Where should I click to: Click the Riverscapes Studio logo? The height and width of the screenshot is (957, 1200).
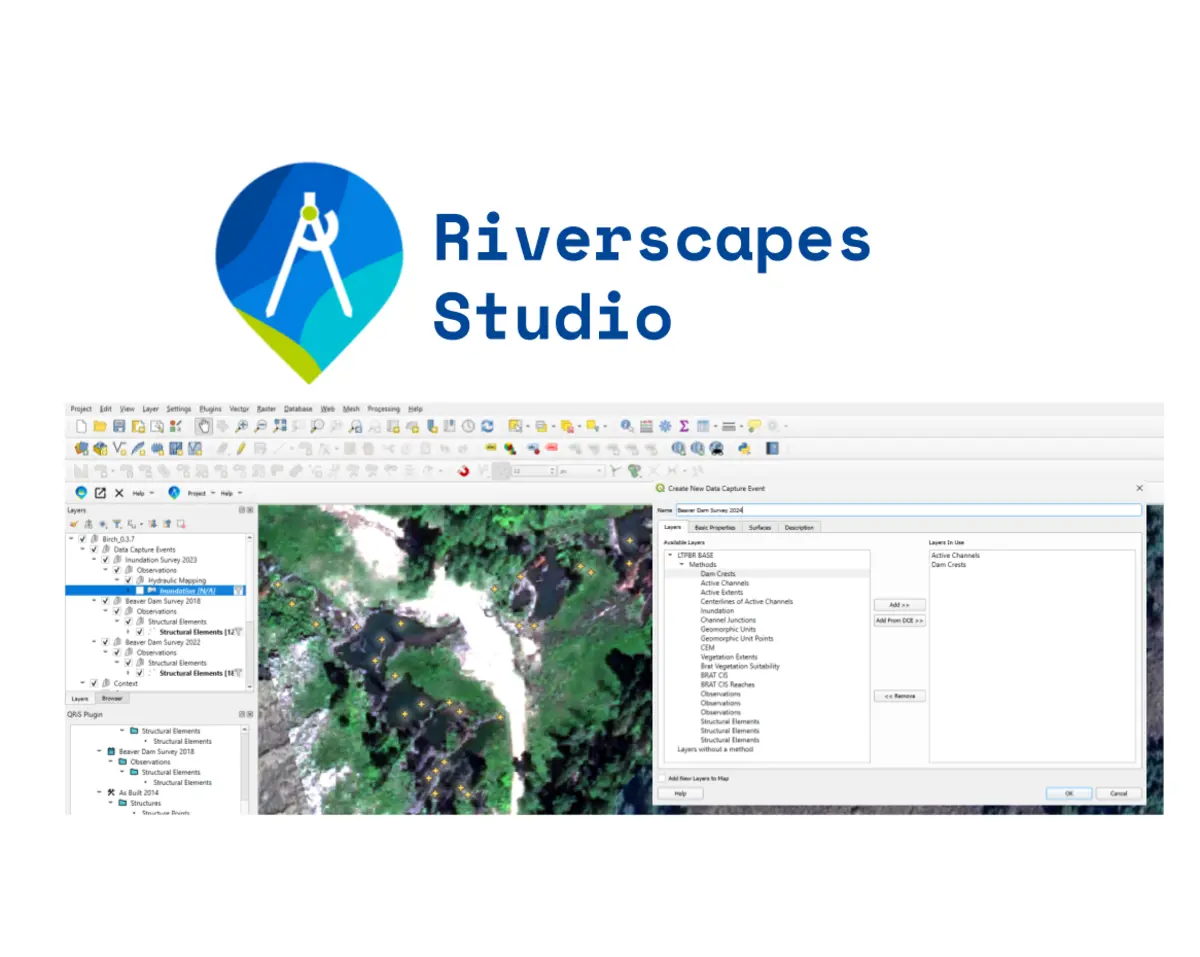click(x=309, y=268)
